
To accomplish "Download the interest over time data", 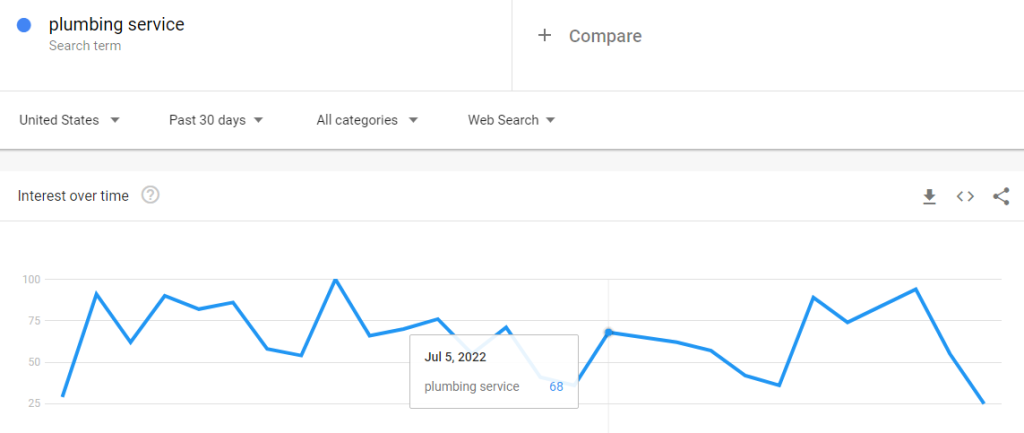I will pyautogui.click(x=929, y=197).
